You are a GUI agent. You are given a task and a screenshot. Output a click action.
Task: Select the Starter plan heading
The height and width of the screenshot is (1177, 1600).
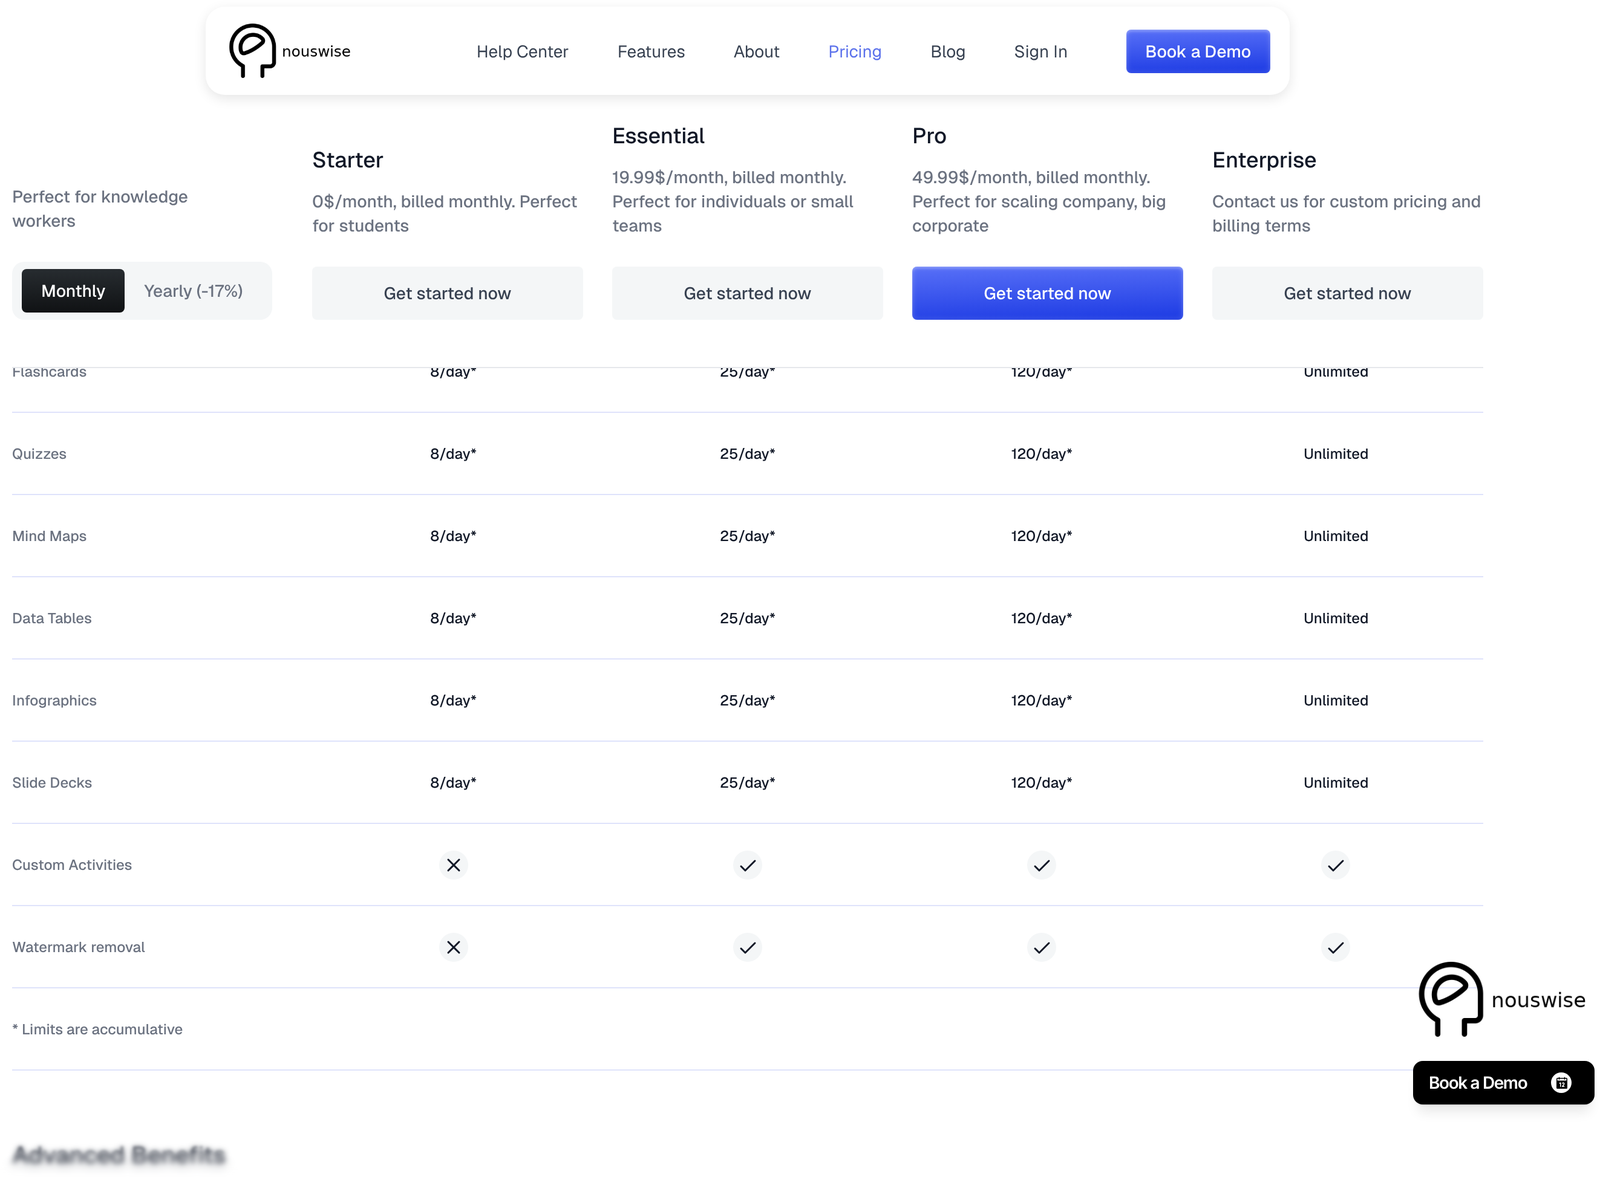pyautogui.click(x=347, y=160)
